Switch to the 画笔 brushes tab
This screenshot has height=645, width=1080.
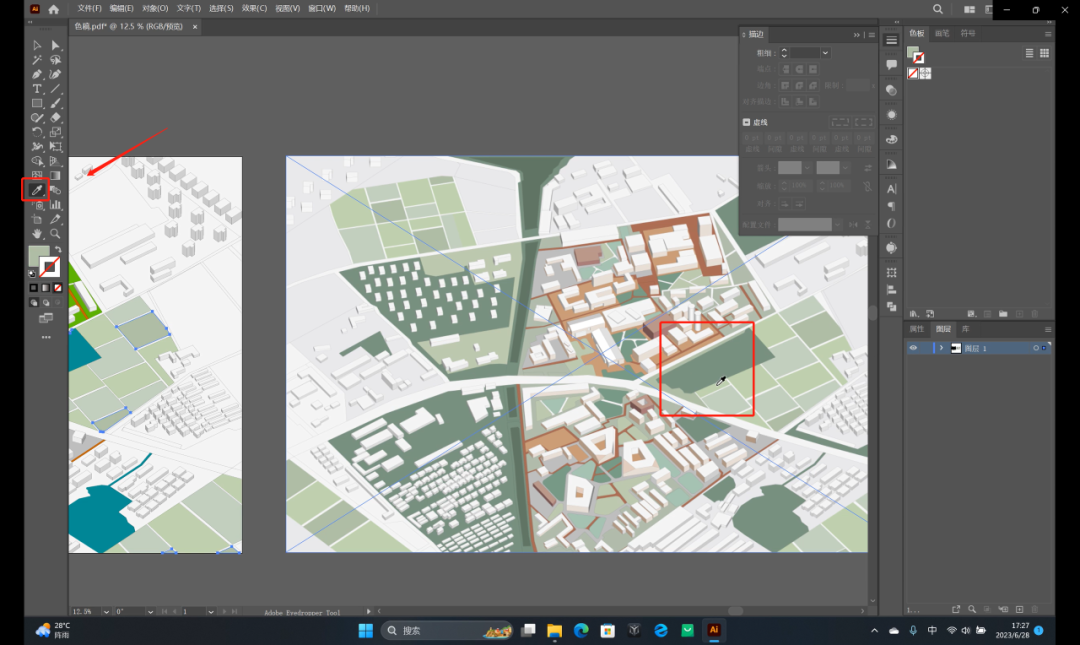point(942,33)
